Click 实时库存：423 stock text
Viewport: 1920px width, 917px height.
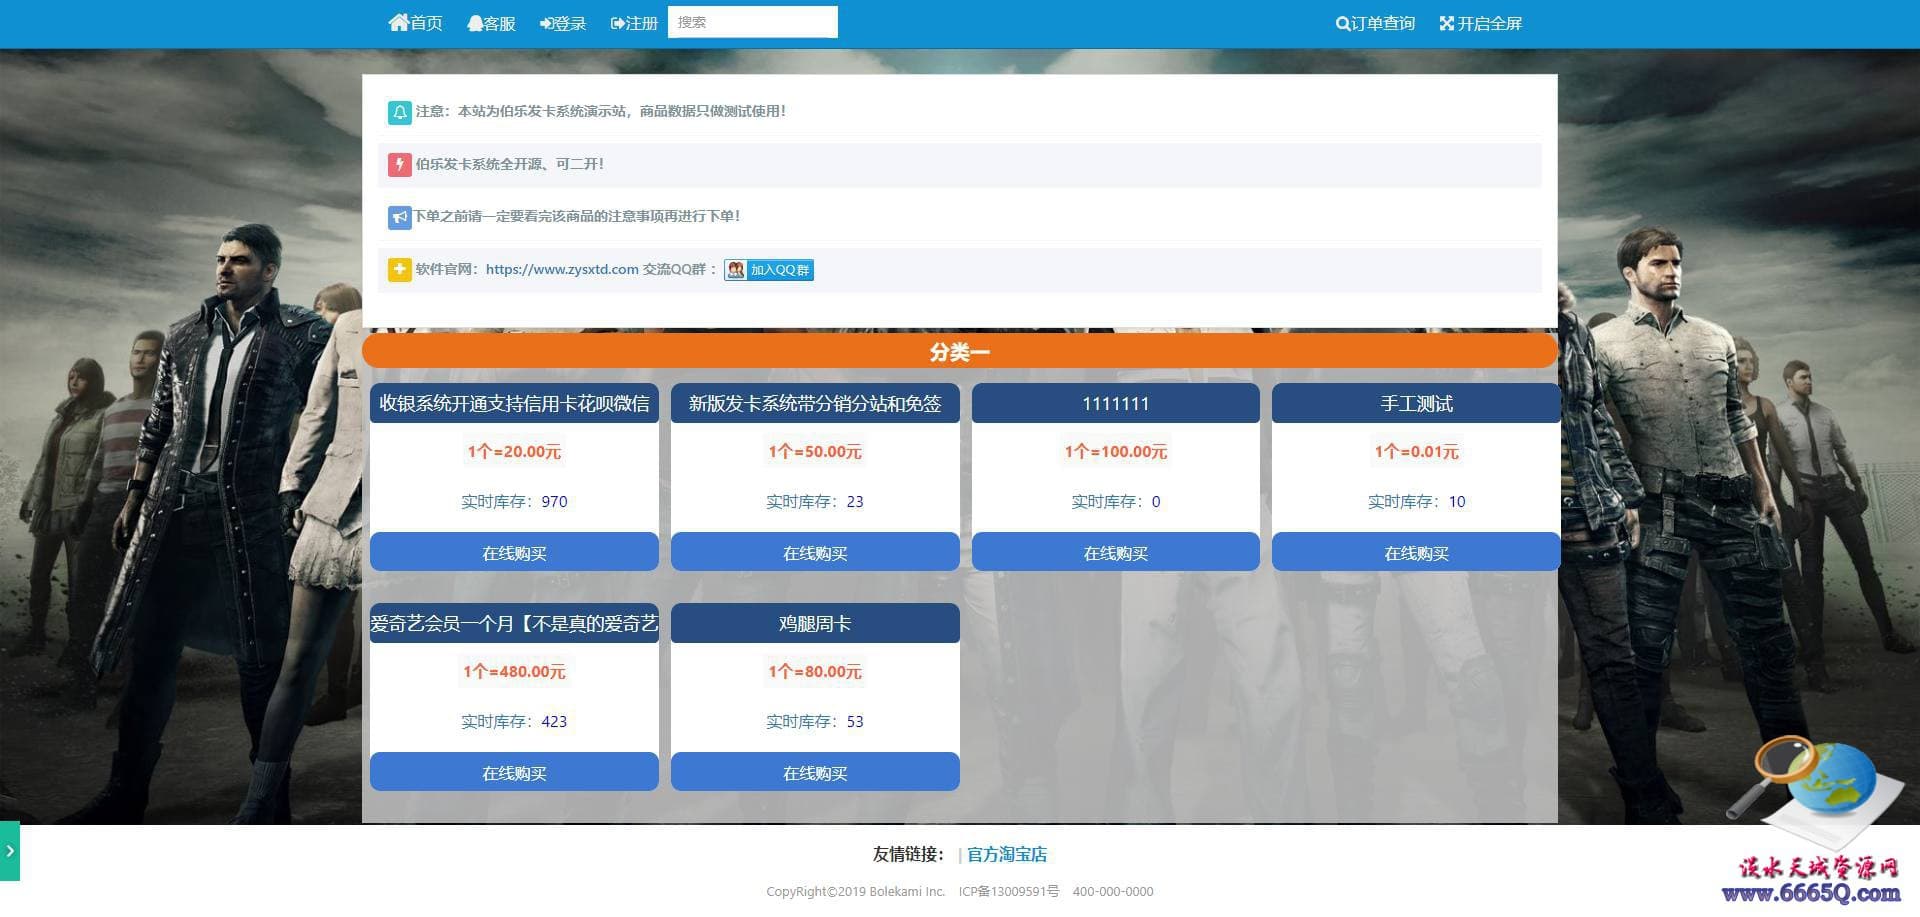[514, 721]
